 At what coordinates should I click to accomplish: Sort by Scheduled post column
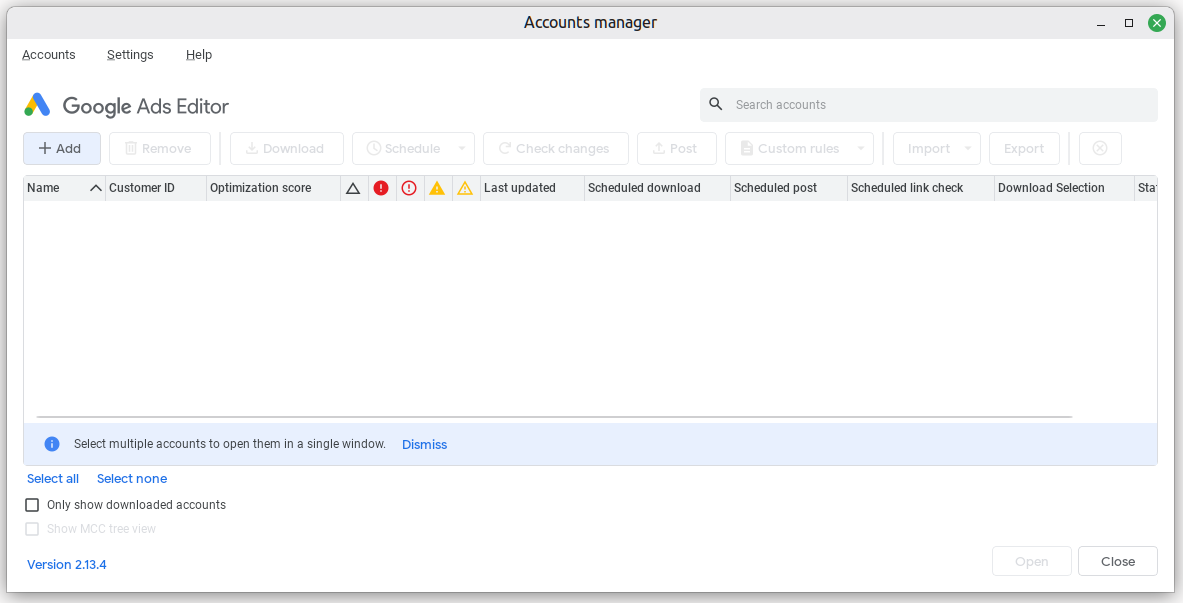[x=788, y=188]
